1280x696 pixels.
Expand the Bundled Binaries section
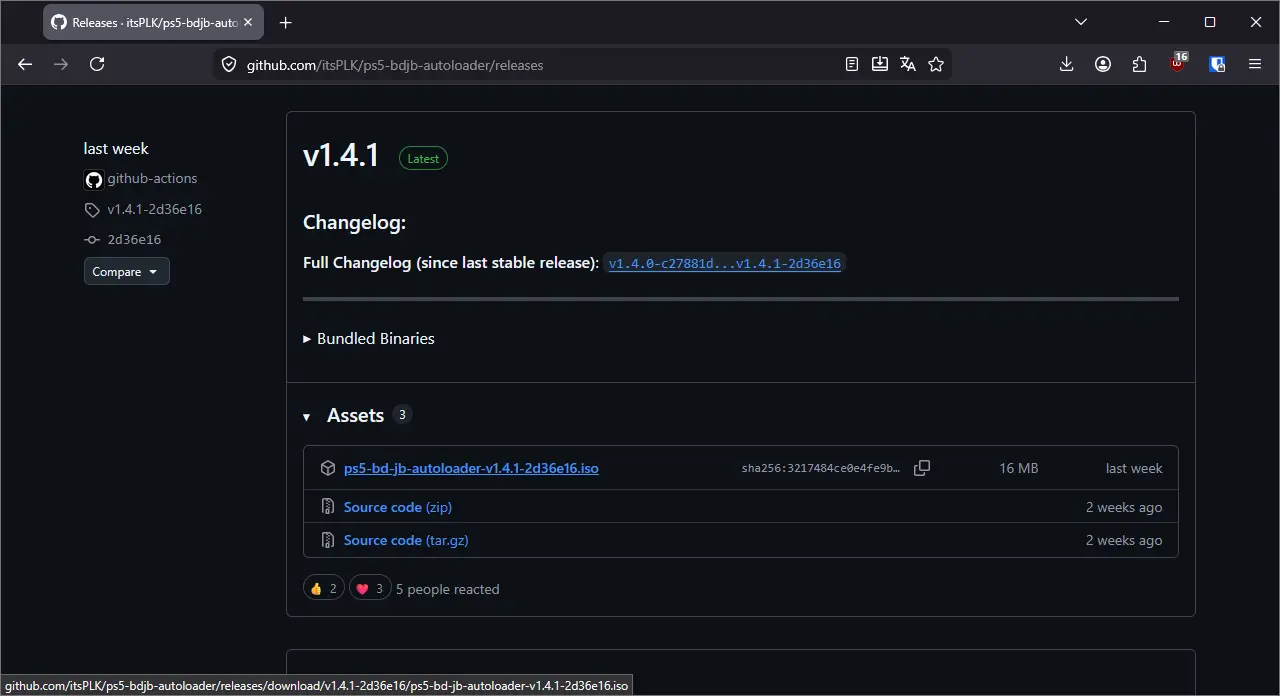369,338
